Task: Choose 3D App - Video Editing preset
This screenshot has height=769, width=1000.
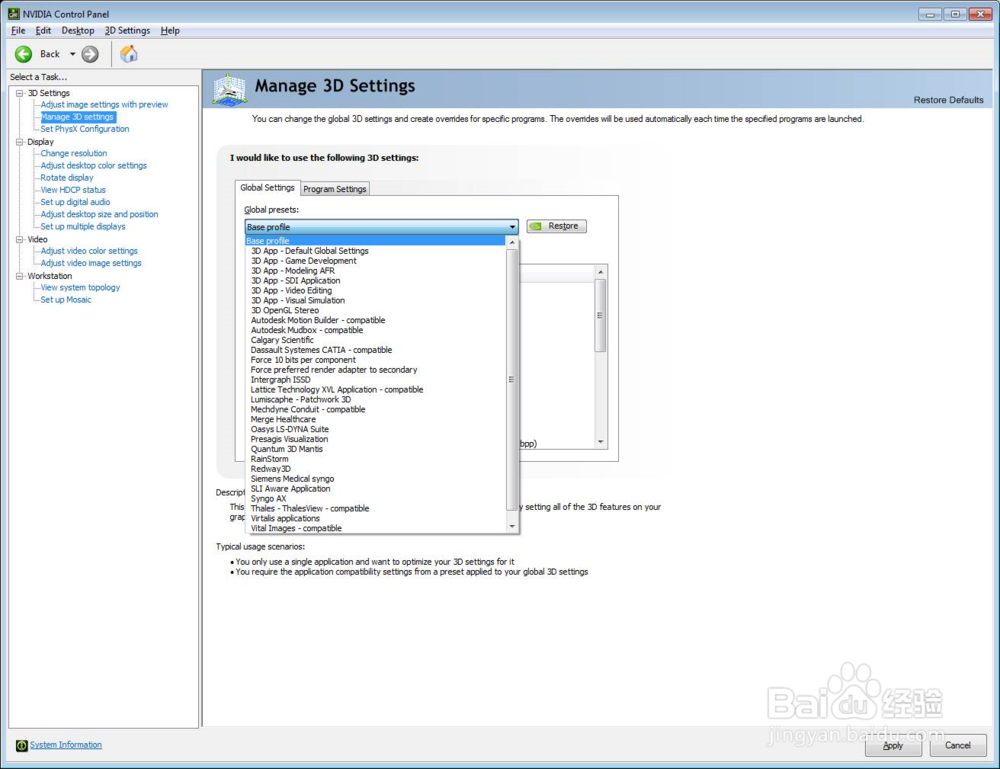Action: [291, 291]
